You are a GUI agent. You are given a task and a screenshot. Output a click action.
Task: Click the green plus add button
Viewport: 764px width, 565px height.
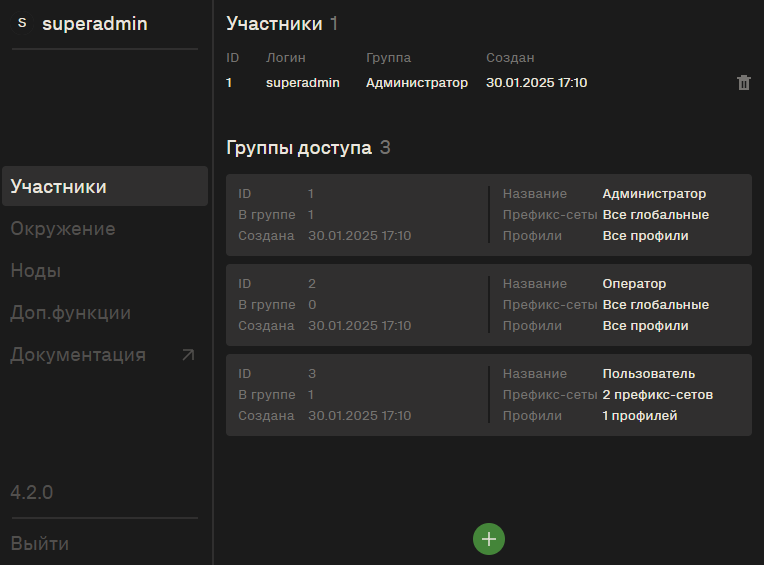point(489,539)
